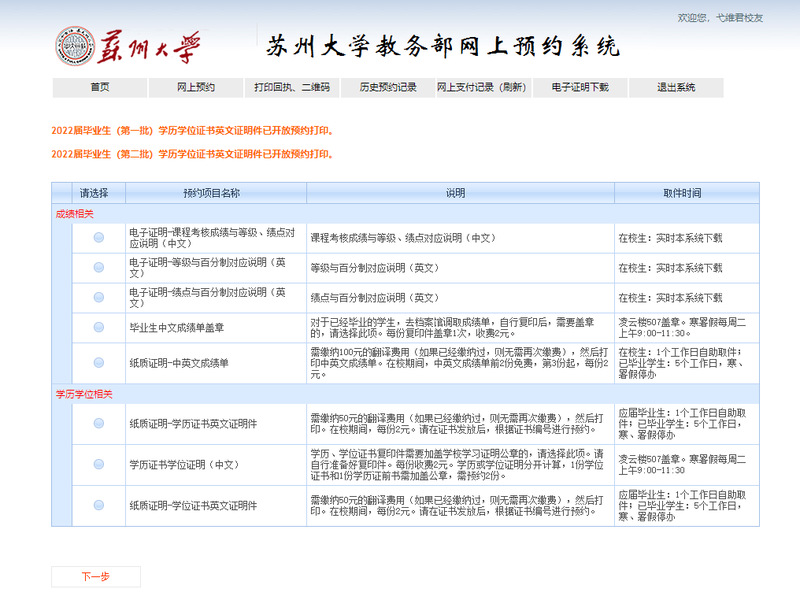Viewport: 800px width, 600px height.
Task: Click the 预约项目名称 column header
Action: click(215, 192)
